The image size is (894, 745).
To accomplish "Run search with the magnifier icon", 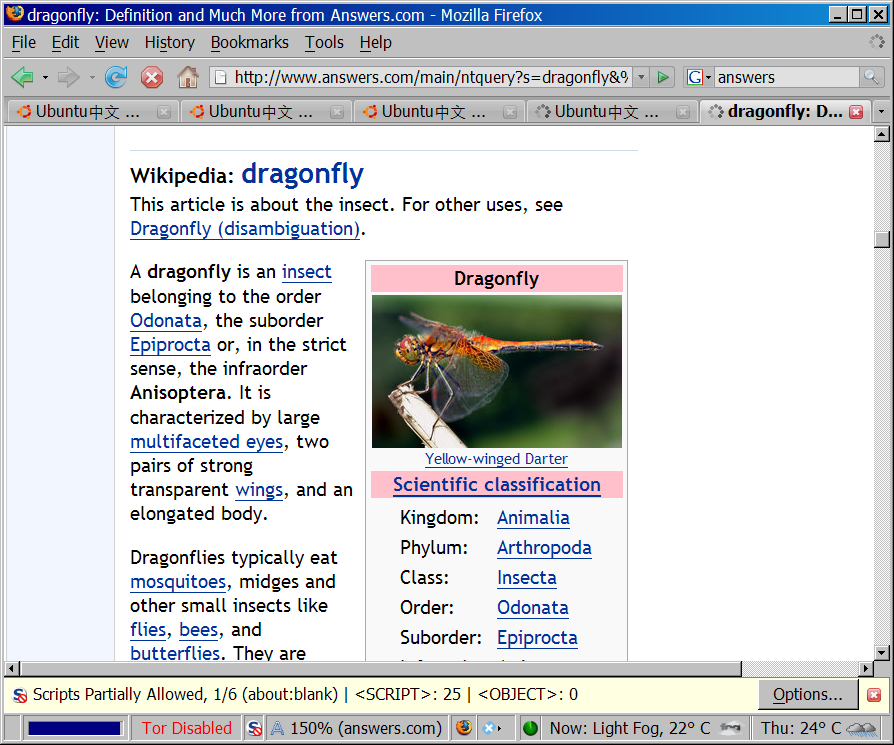I will [871, 77].
